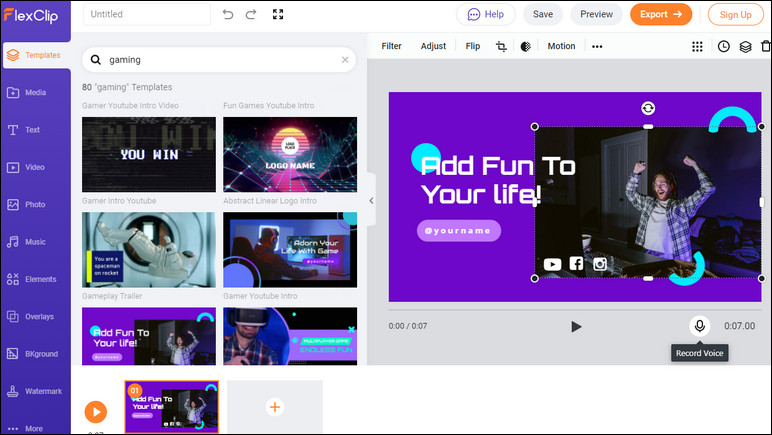This screenshot has height=435, width=772.
Task: Undo the last action
Action: pos(227,14)
